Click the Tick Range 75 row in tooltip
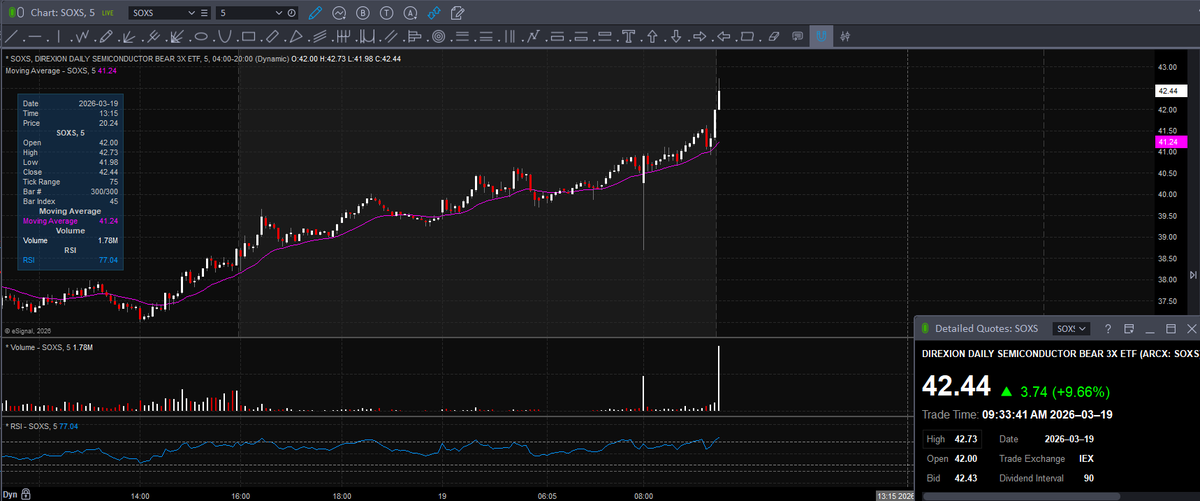The width and height of the screenshot is (1200, 501). tap(70, 182)
